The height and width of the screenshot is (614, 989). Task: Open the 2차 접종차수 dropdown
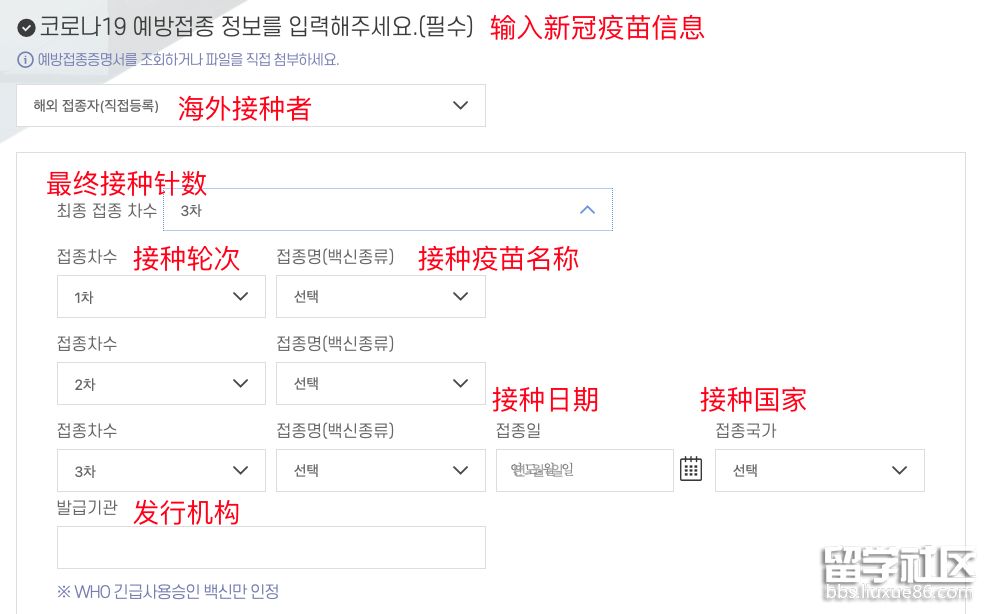click(161, 384)
